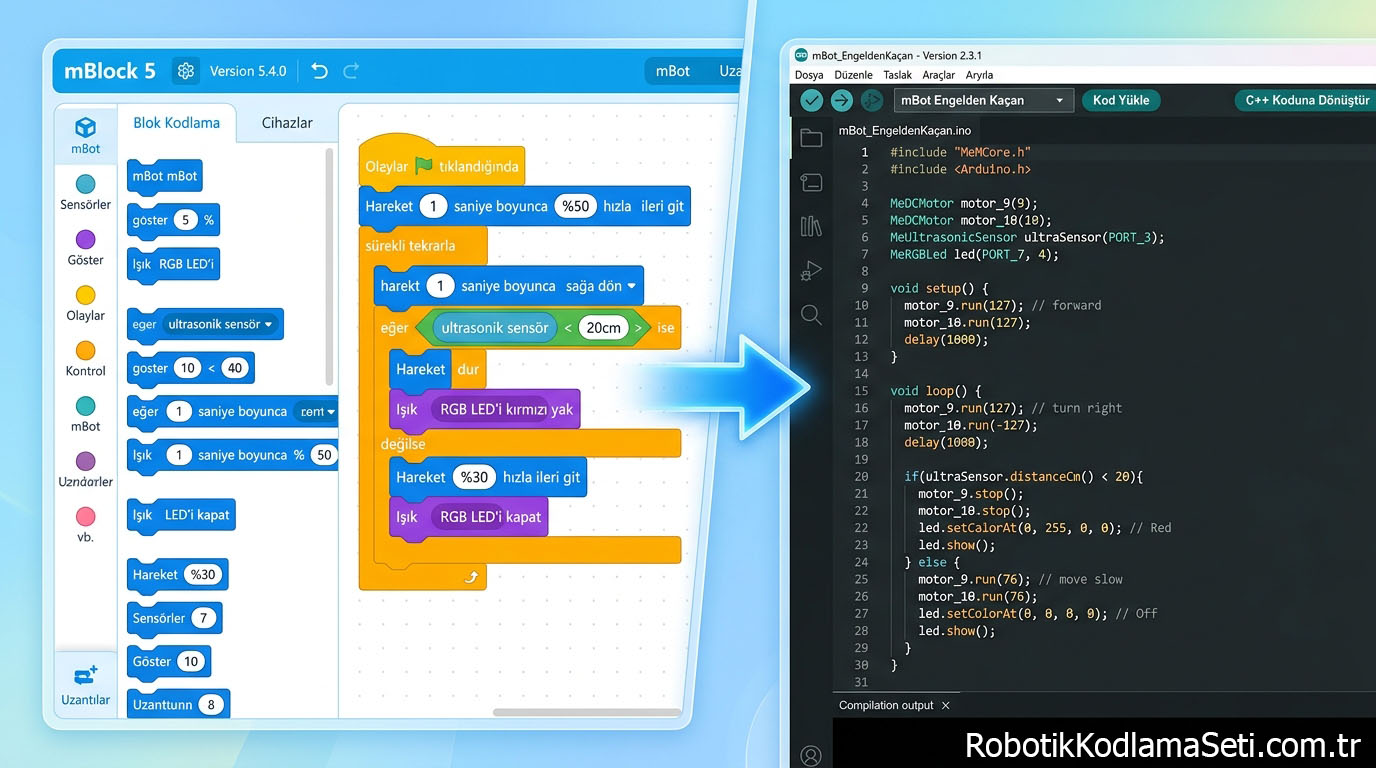Image resolution: width=1376 pixels, height=768 pixels.
Task: Click the loop arrow on the forever block
Action: point(471,576)
